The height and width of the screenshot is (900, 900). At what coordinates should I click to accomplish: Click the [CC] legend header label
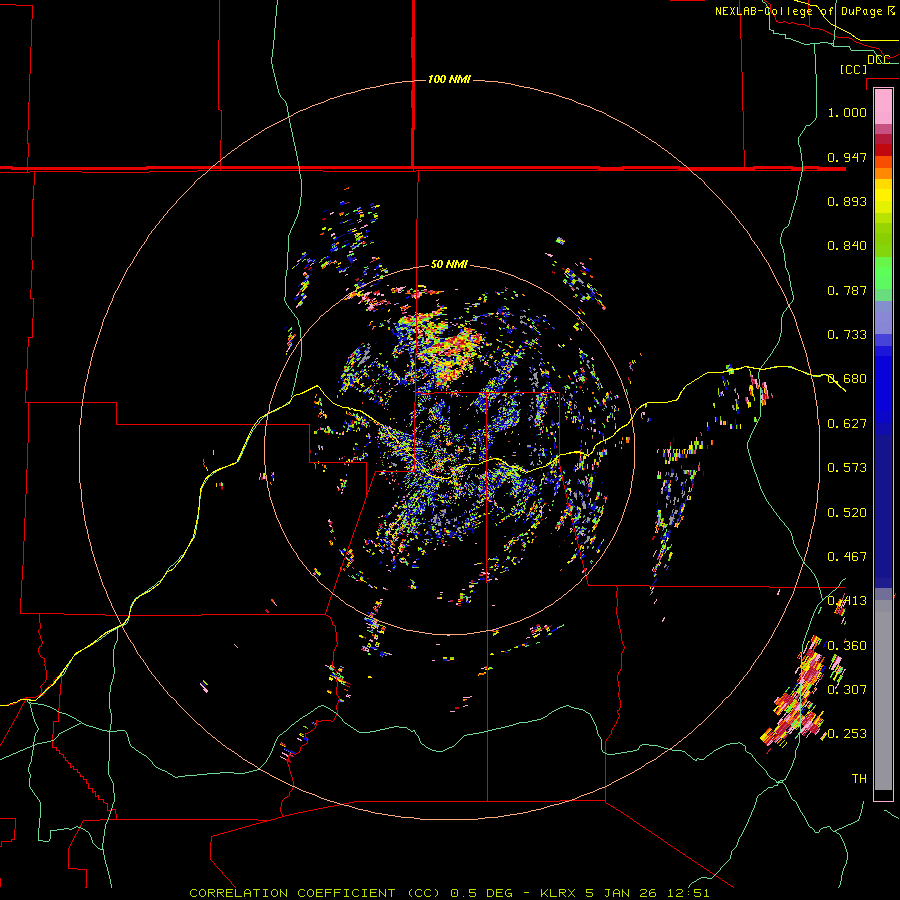853,69
